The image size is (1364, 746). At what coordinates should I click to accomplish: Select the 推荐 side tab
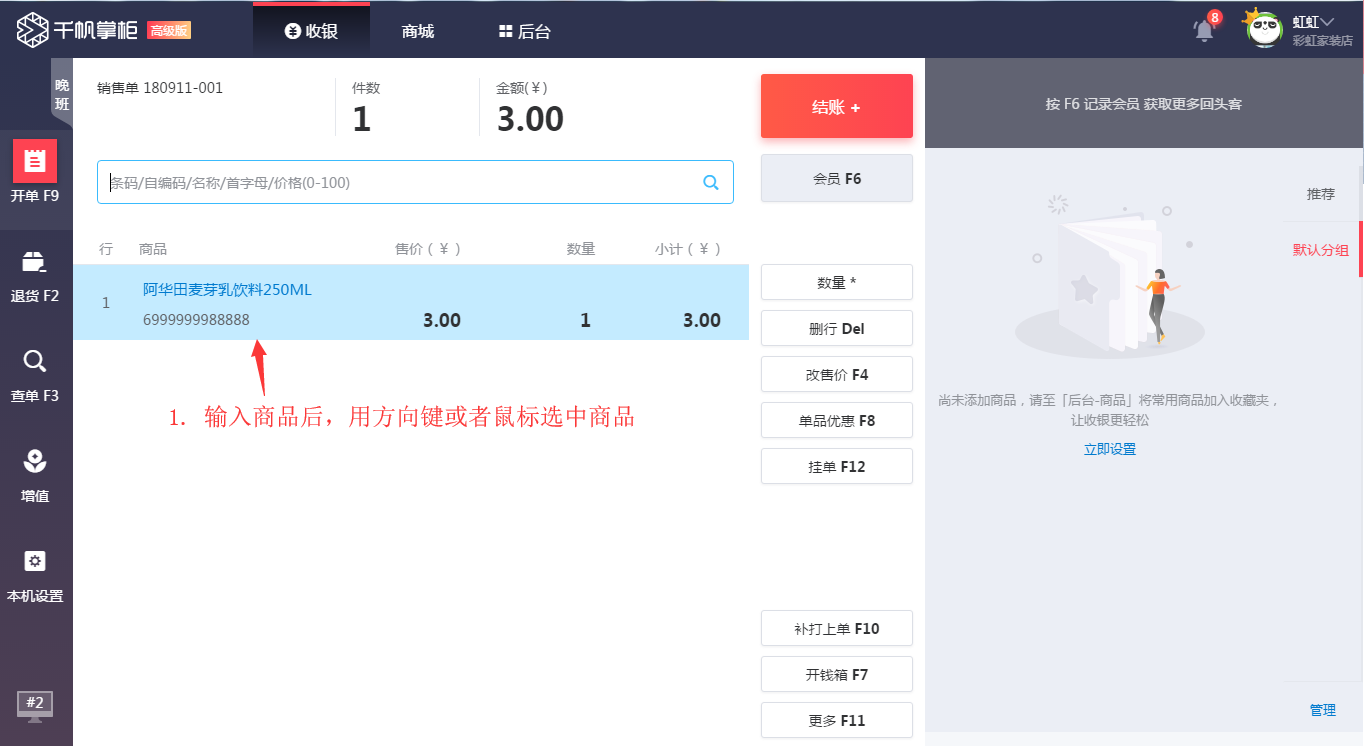[1320, 194]
